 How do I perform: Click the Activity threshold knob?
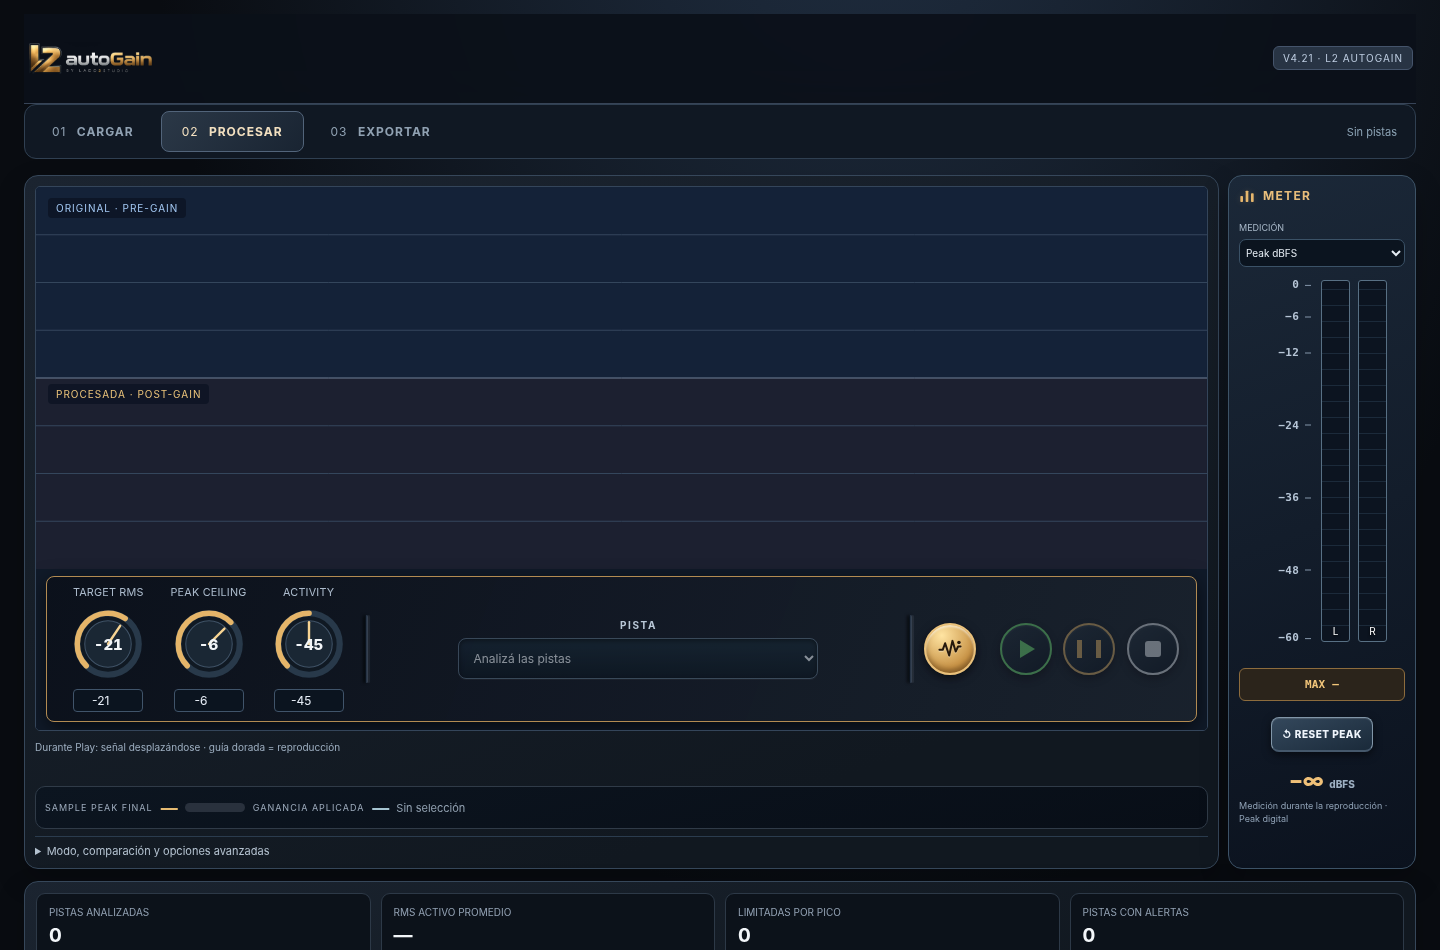click(309, 644)
